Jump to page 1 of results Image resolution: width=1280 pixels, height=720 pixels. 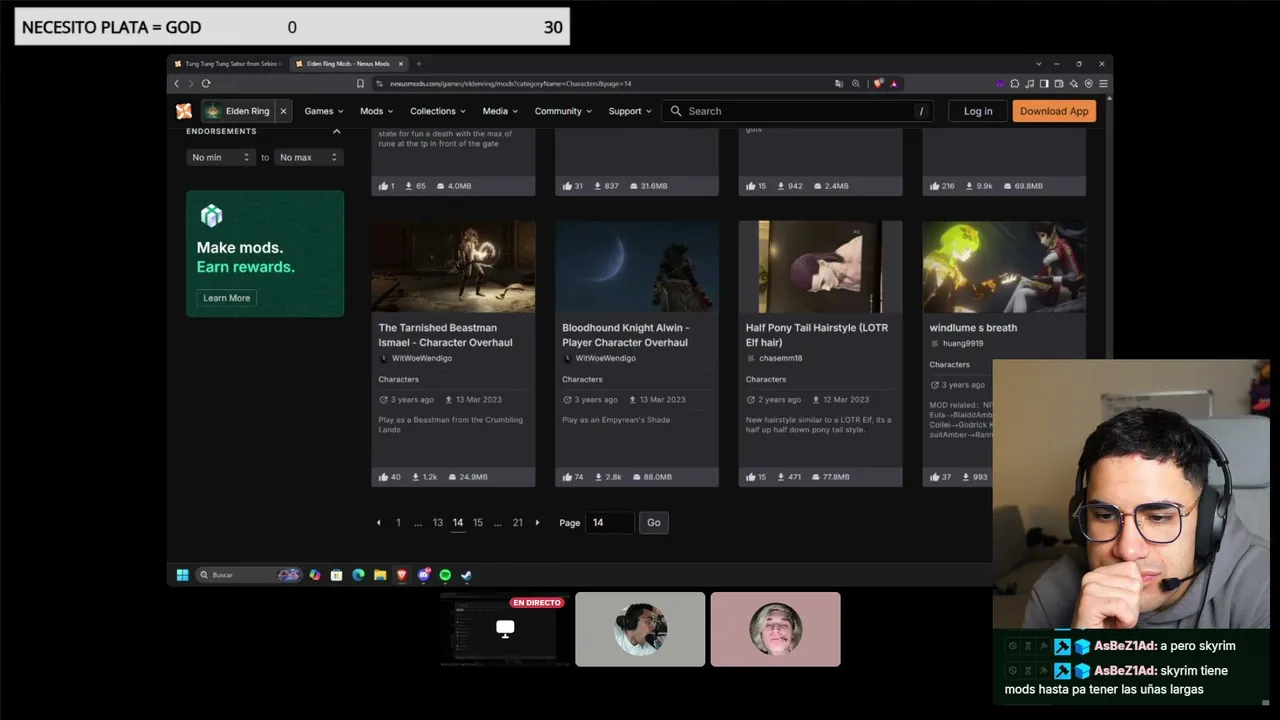pos(398,522)
